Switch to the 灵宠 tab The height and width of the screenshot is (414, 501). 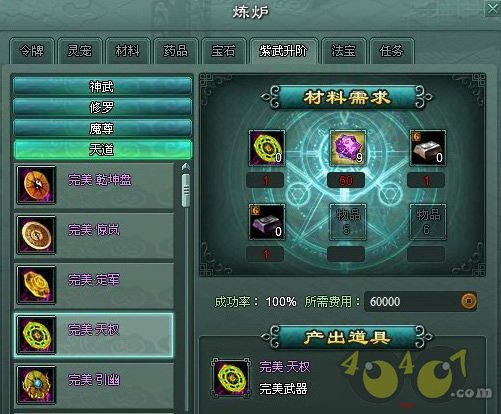[x=79, y=51]
